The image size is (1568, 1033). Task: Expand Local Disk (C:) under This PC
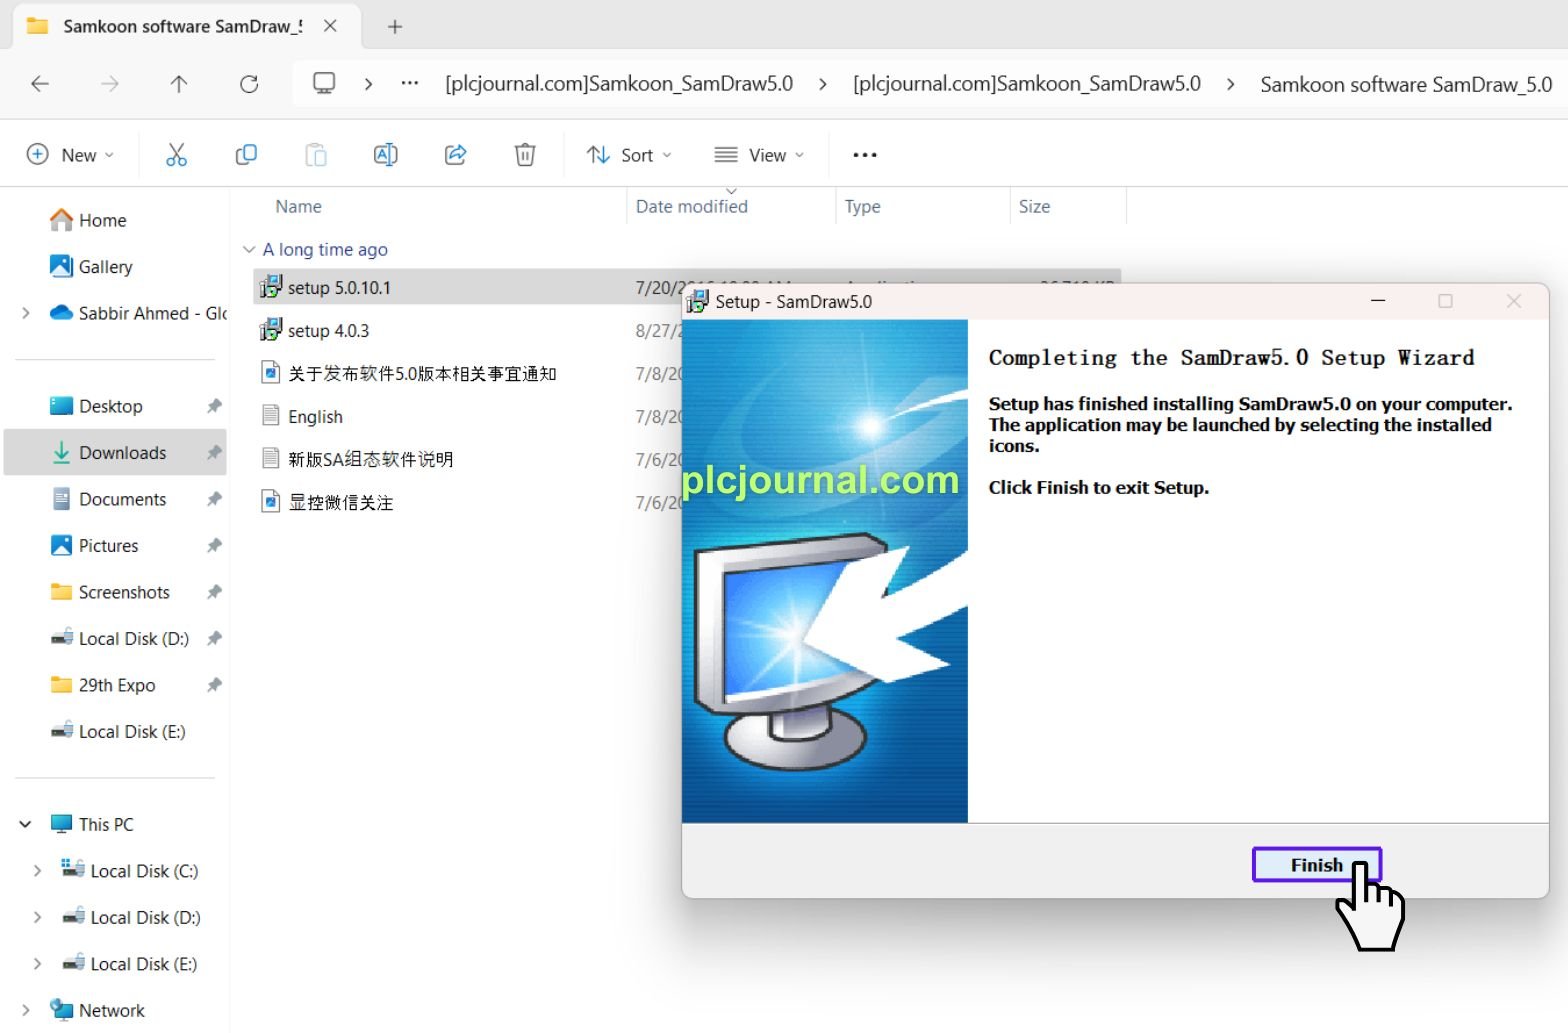(37, 871)
